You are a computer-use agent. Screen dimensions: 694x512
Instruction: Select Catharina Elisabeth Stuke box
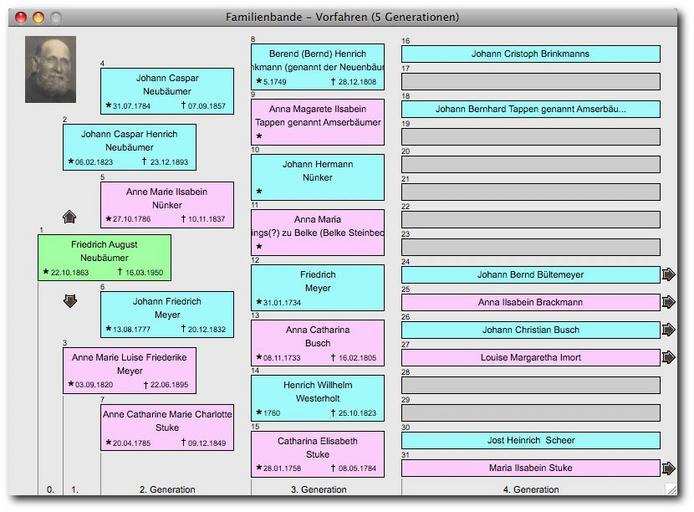point(318,454)
